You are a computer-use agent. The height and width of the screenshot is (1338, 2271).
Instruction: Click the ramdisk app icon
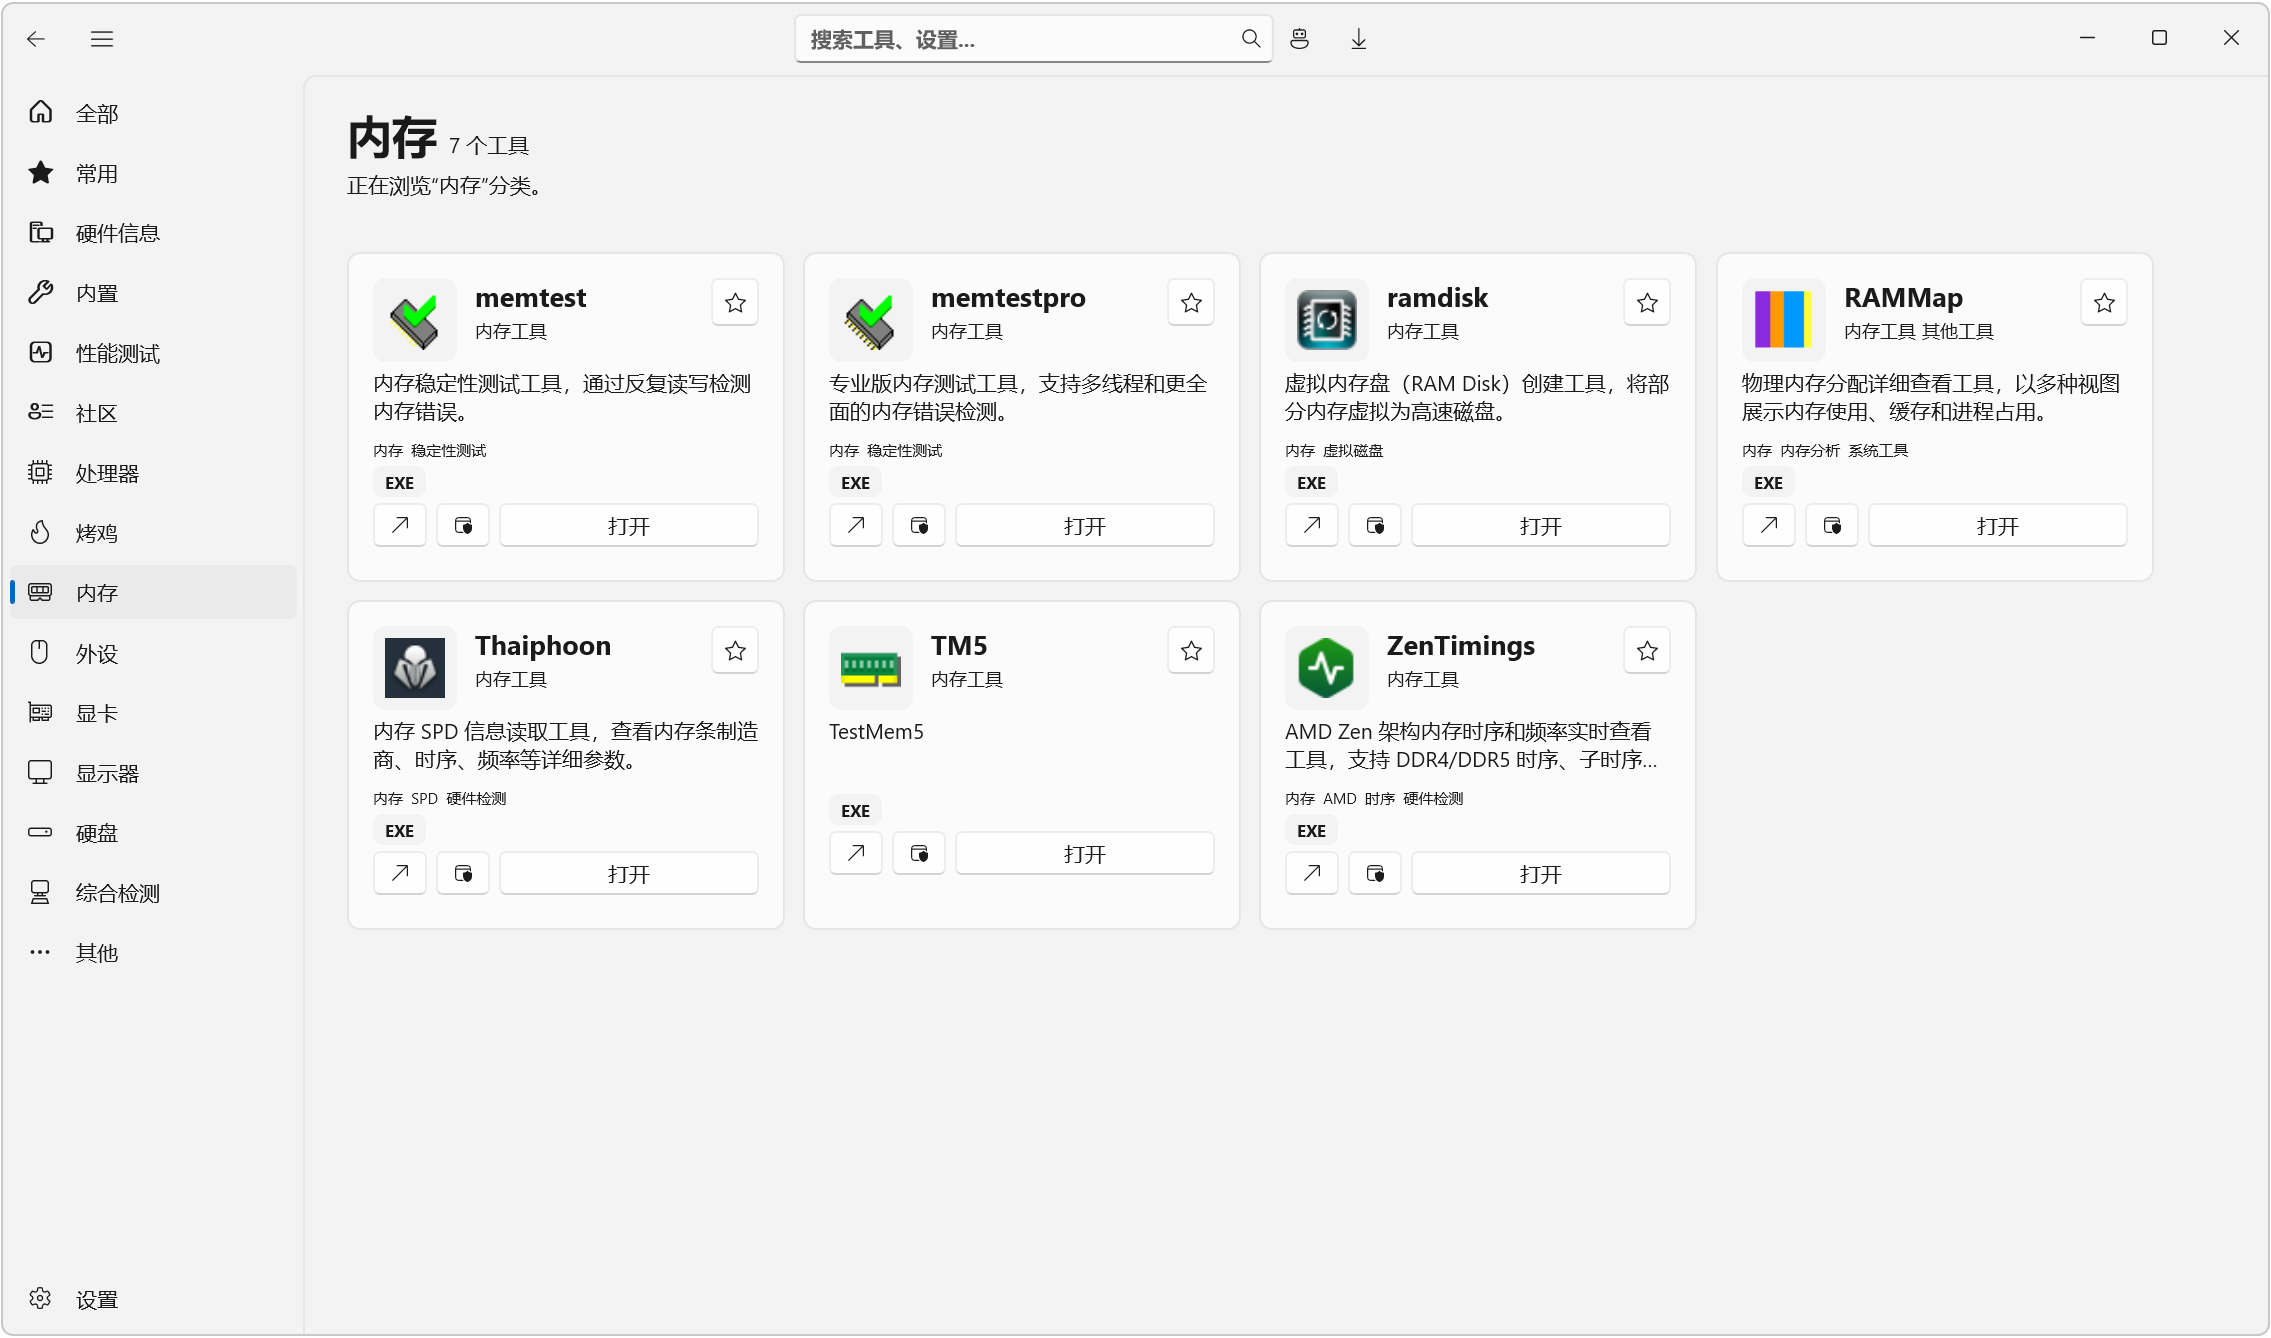1327,320
